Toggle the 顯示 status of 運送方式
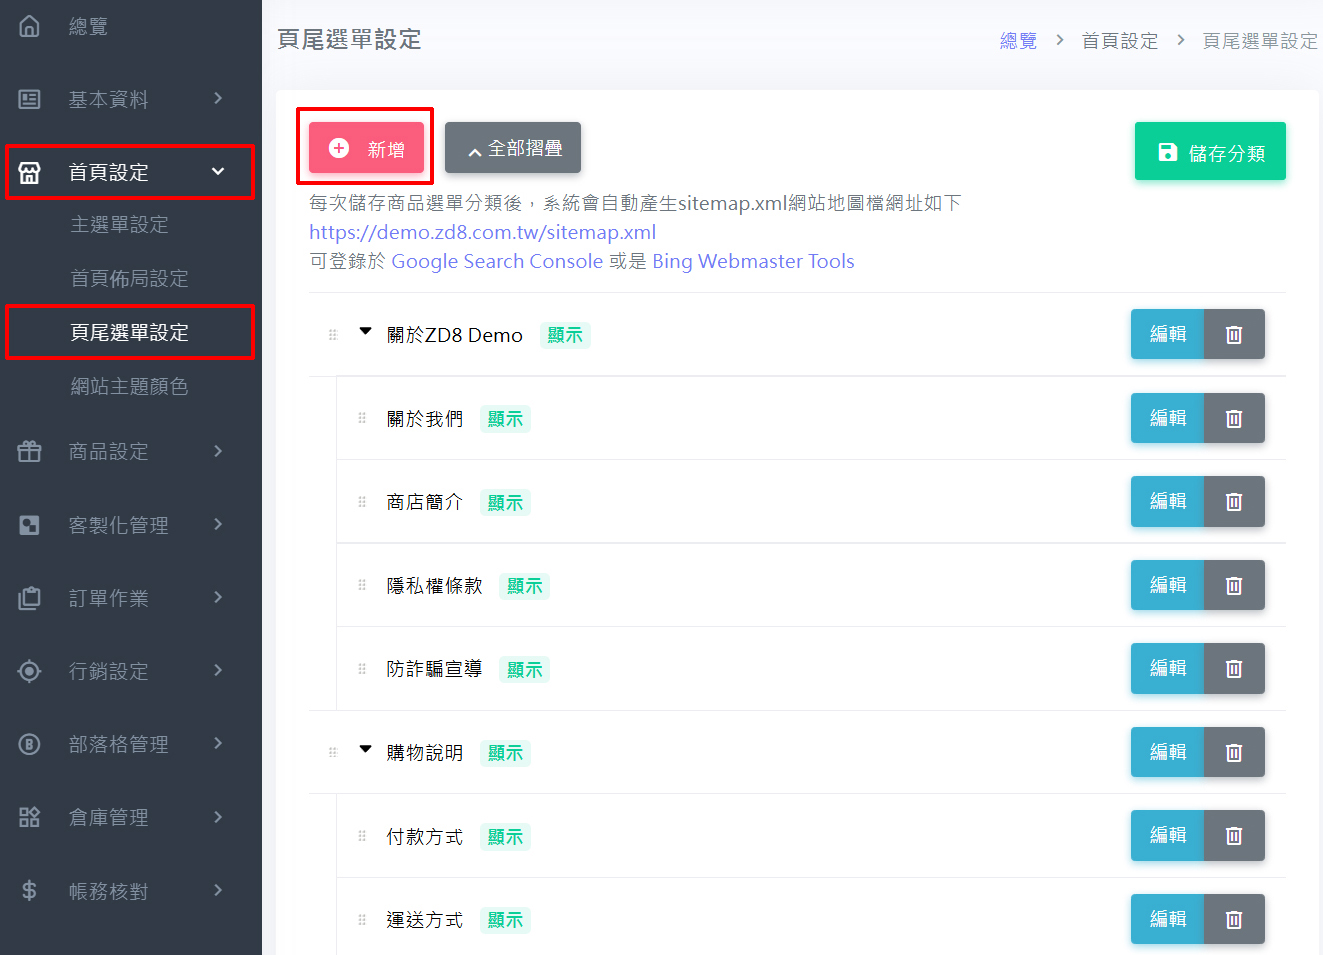Screen dimensions: 1323x955 pyautogui.click(x=505, y=920)
